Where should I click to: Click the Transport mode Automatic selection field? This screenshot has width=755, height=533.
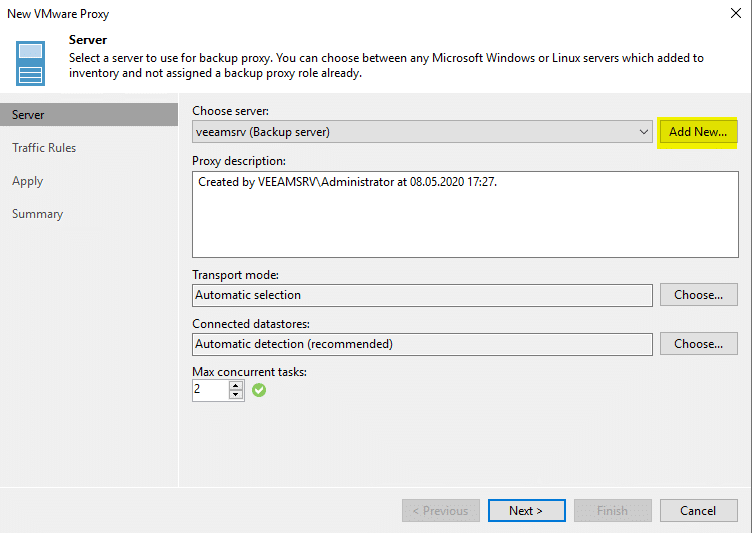pyautogui.click(x=422, y=295)
